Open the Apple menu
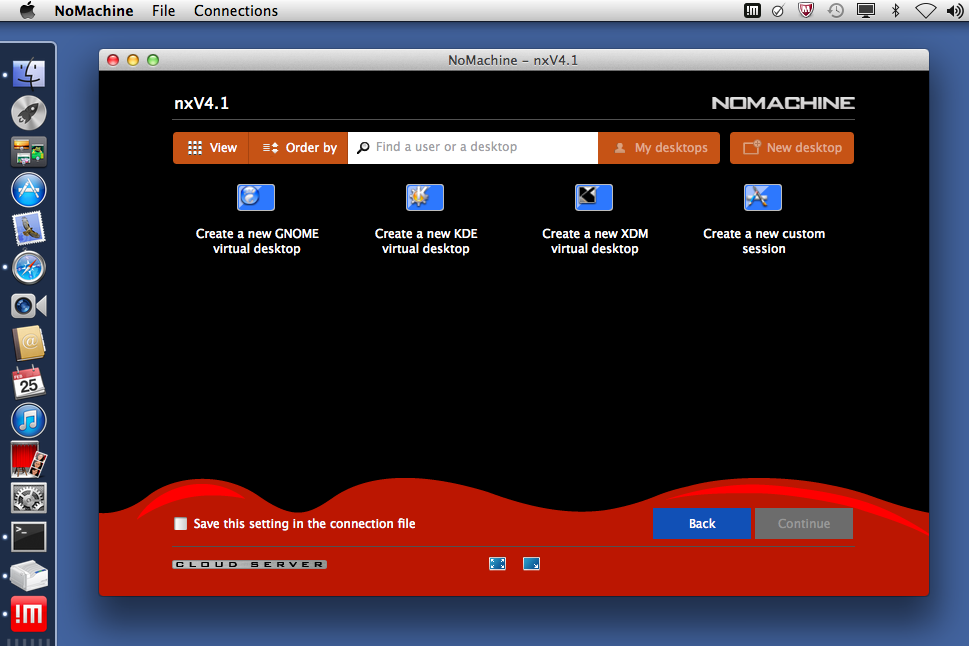Viewport: 969px width, 646px height. (x=28, y=11)
